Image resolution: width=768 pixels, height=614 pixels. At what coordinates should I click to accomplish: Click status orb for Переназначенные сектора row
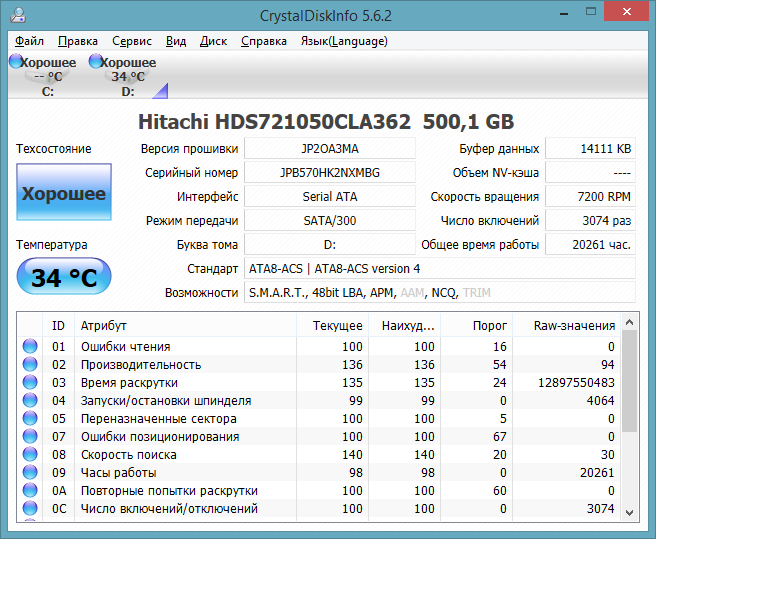click(30, 419)
